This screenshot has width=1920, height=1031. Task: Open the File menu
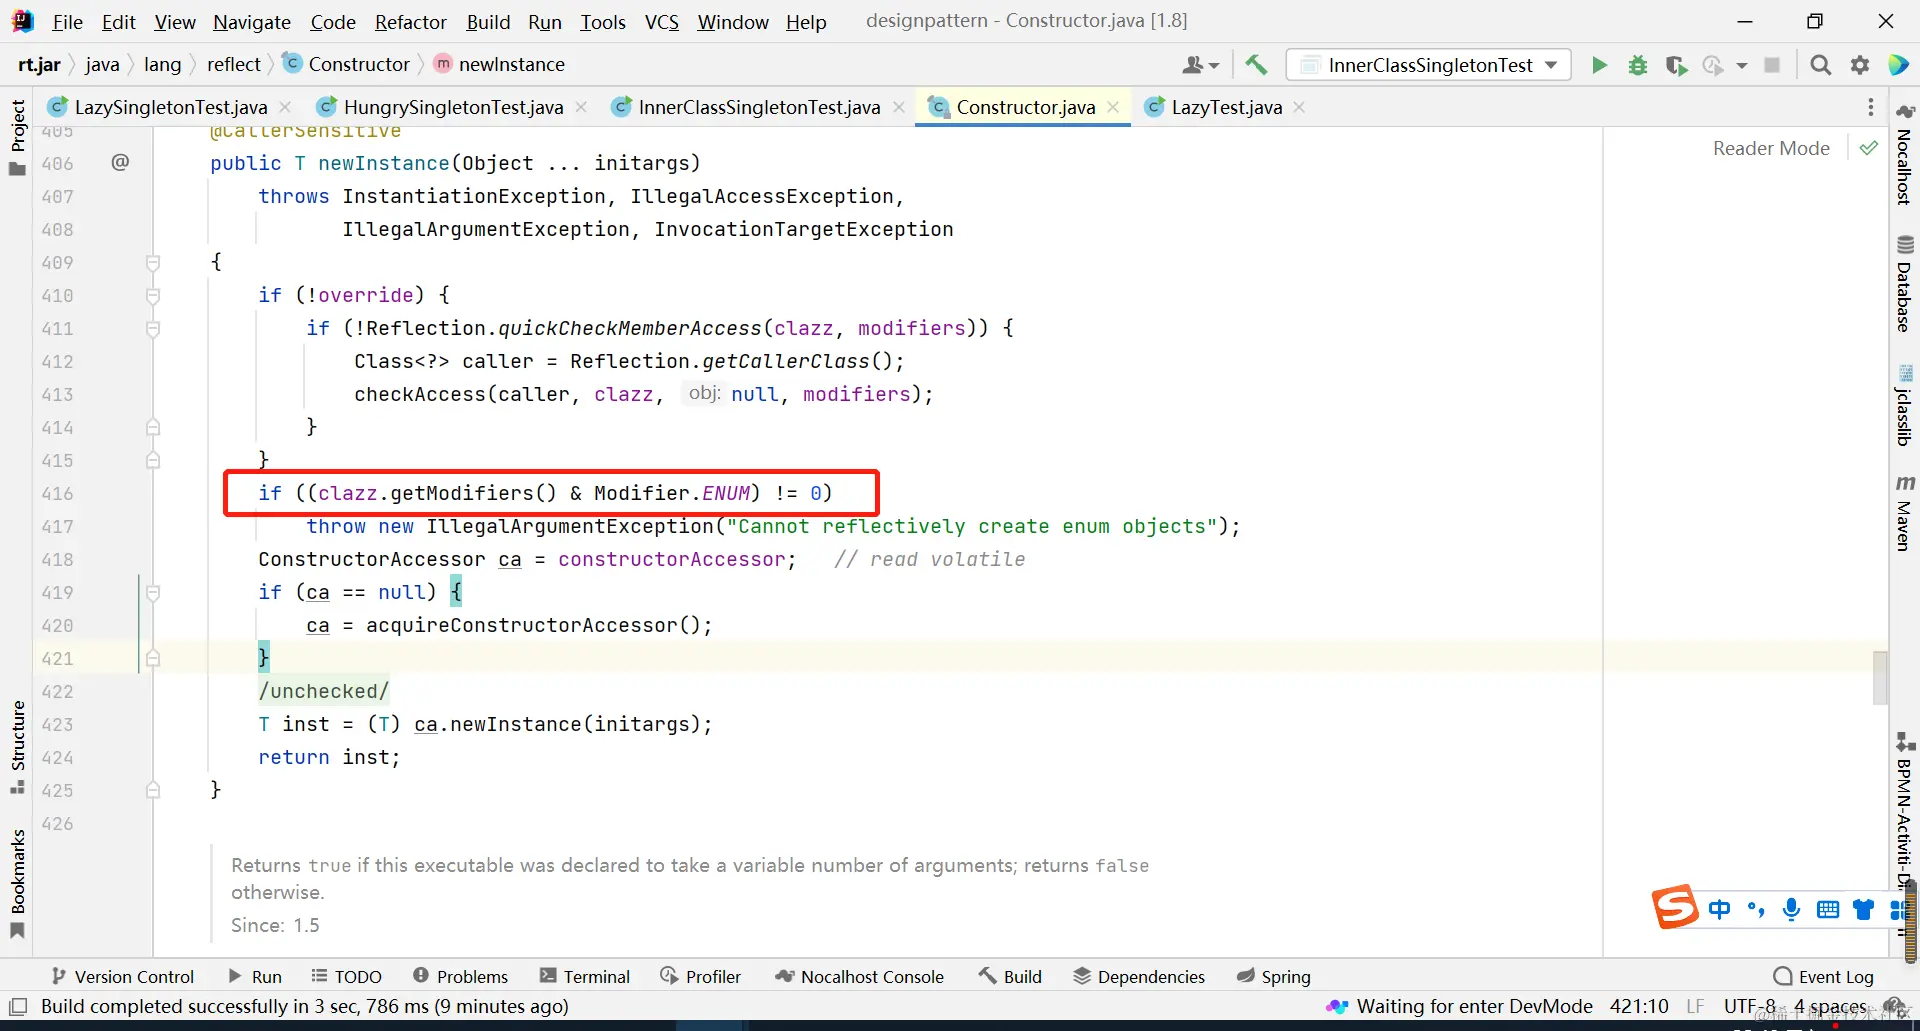click(x=67, y=21)
